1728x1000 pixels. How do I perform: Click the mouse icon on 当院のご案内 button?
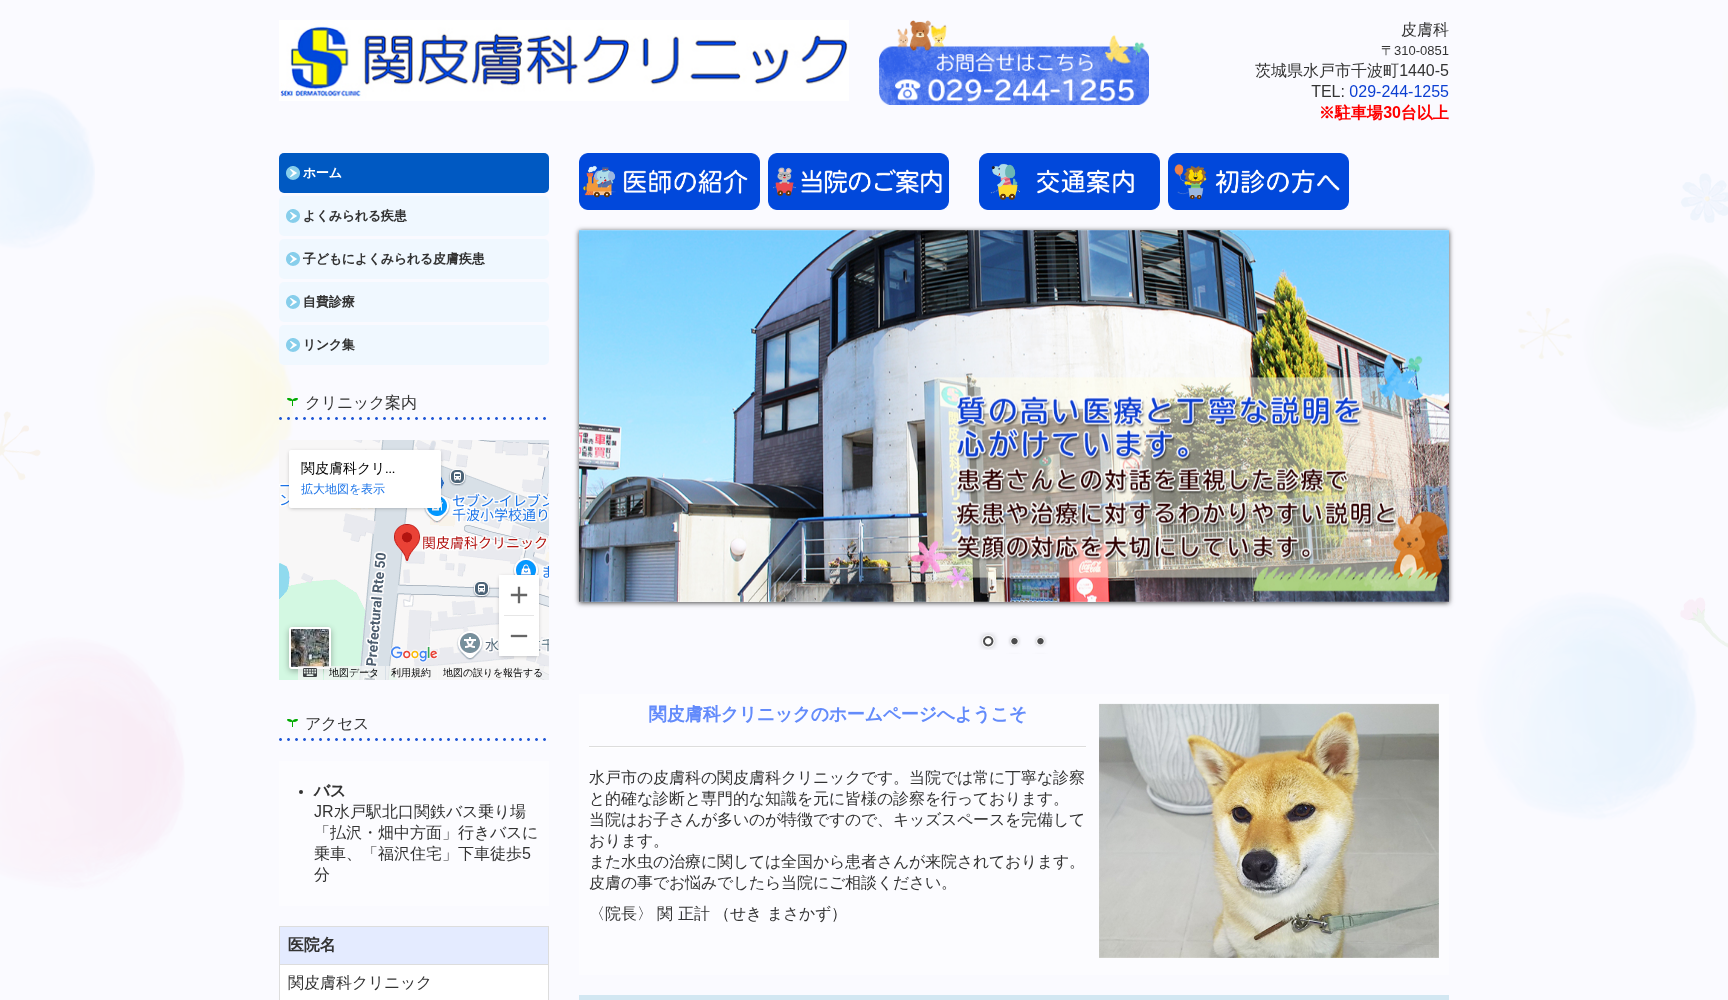[784, 181]
